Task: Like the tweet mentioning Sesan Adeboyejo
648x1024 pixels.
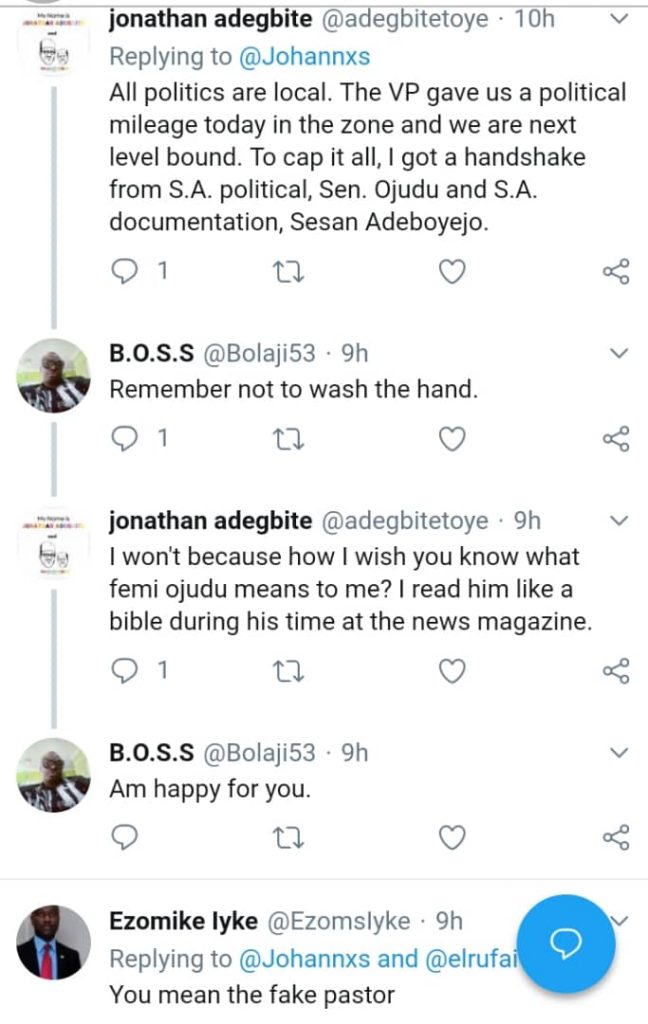Action: point(453,271)
